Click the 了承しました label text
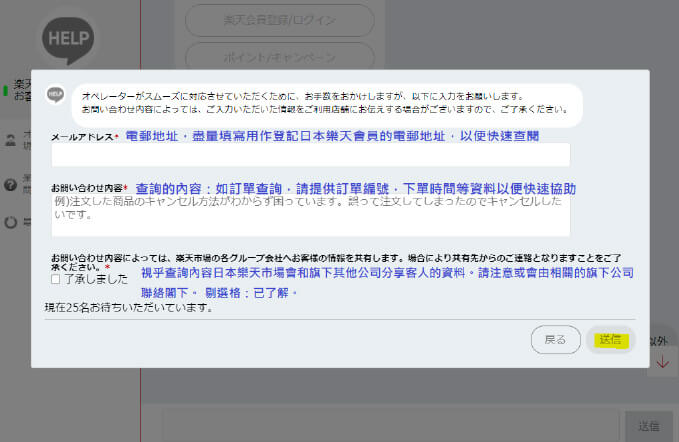Viewport: 679px width, 442px height. click(95, 279)
